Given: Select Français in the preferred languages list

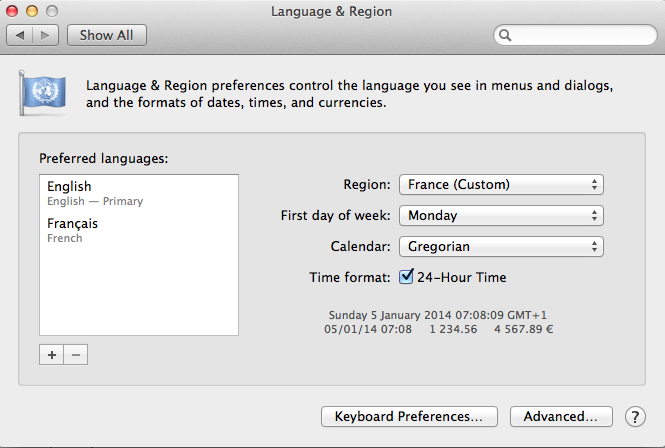Looking at the screenshot, I should 139,230.
